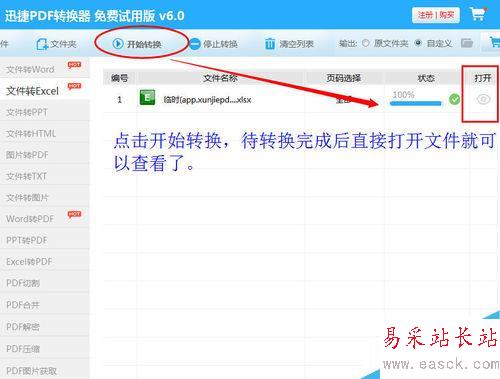Click the green Excel file icon in row 1
The width and height of the screenshot is (500, 379).
147,98
